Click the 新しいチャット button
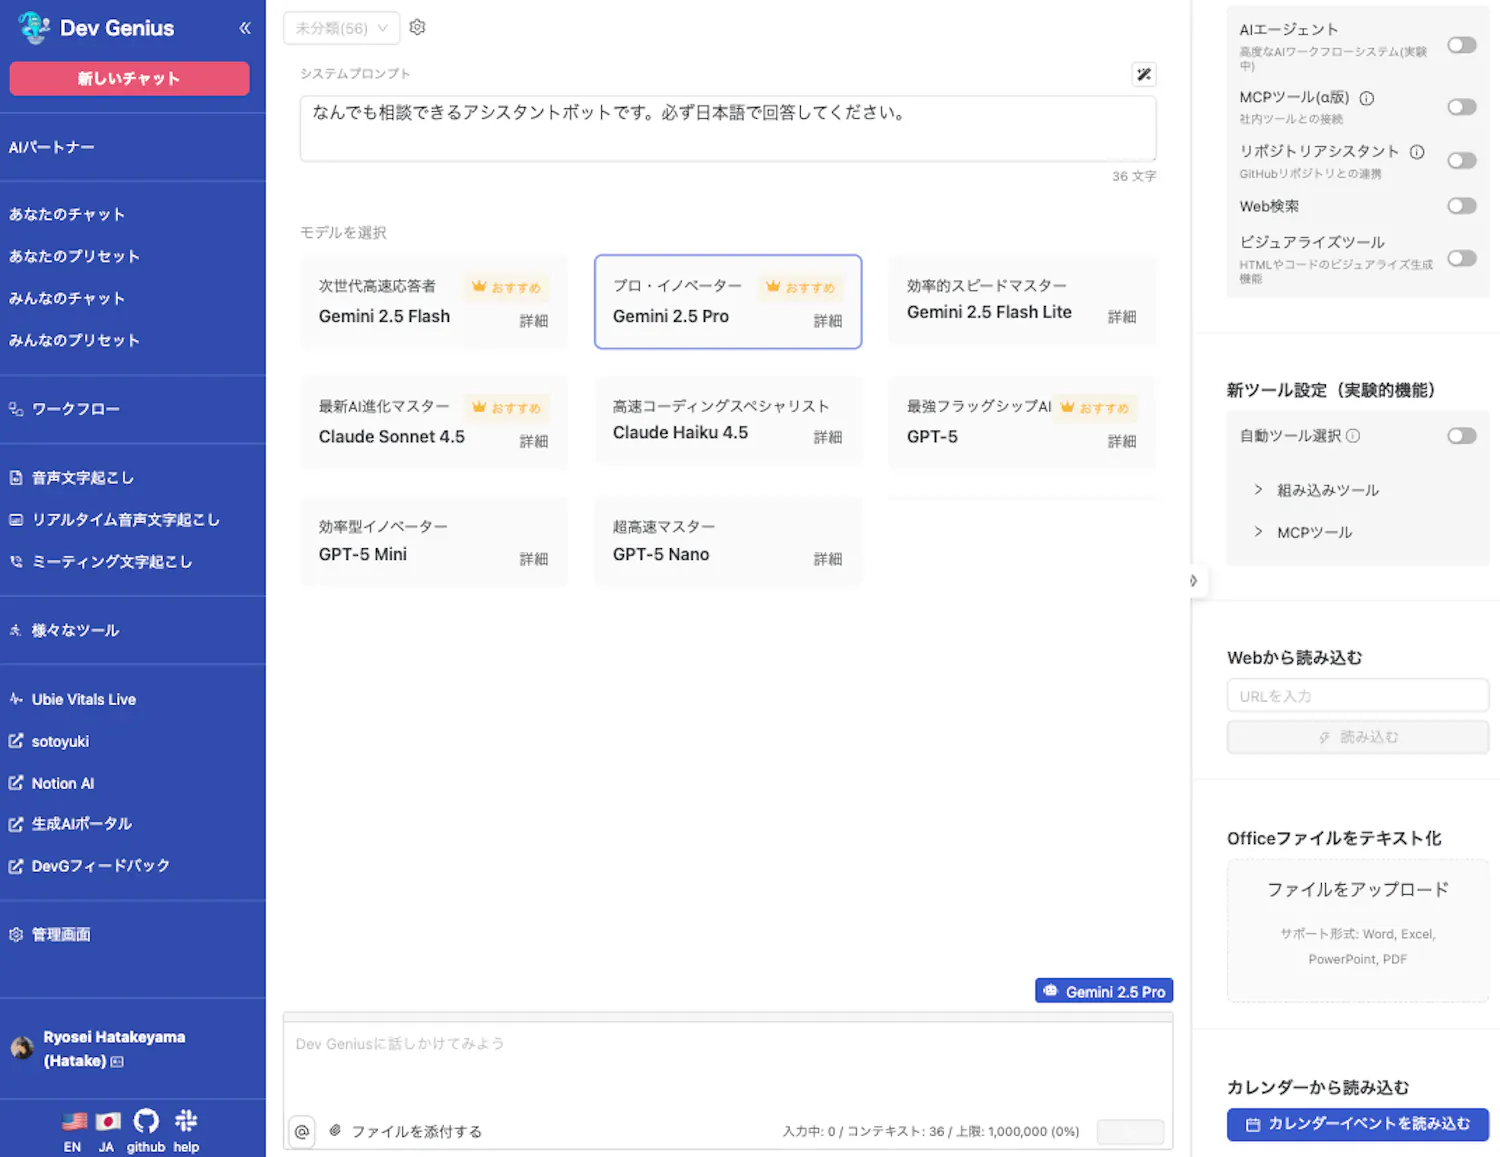The height and width of the screenshot is (1157, 1500). click(129, 78)
